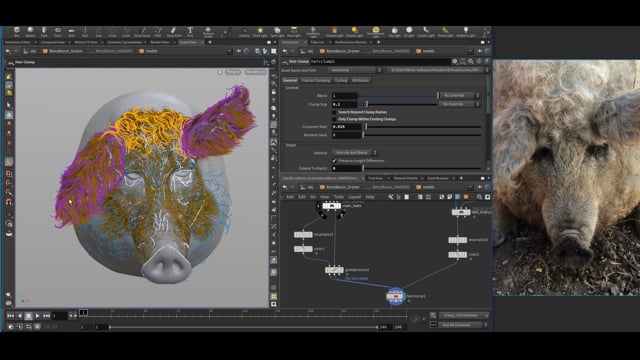
Task: Open scene view path dropdown arrow
Action: tap(229, 51)
